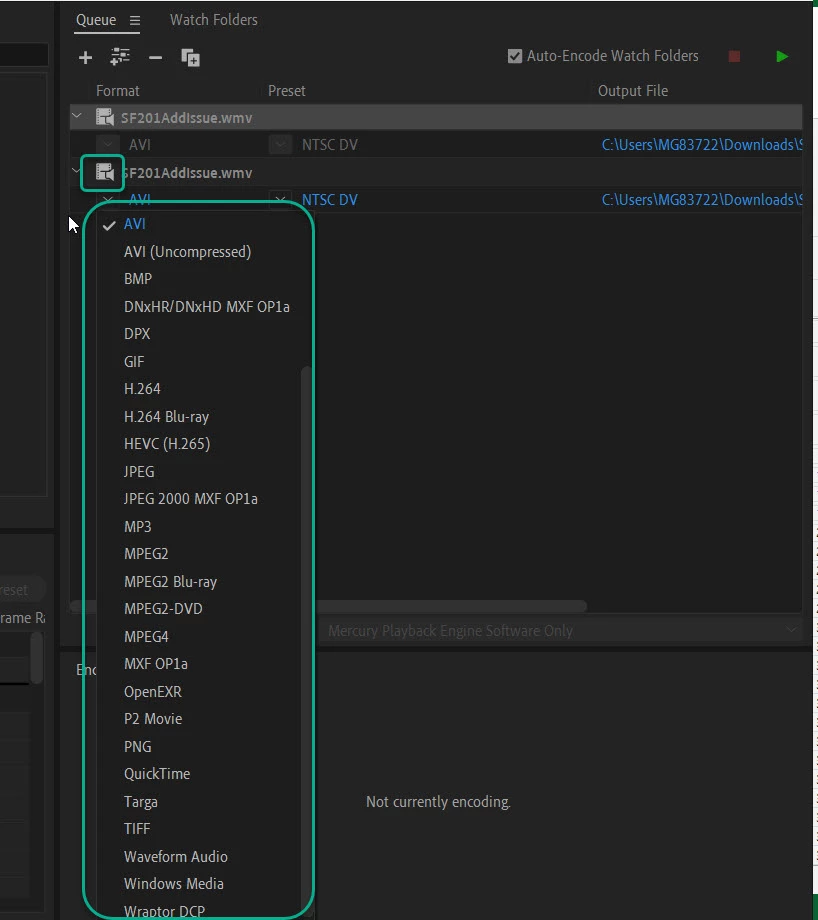
Task: Click the Duplicate icon in Queue toolbar
Action: click(190, 58)
